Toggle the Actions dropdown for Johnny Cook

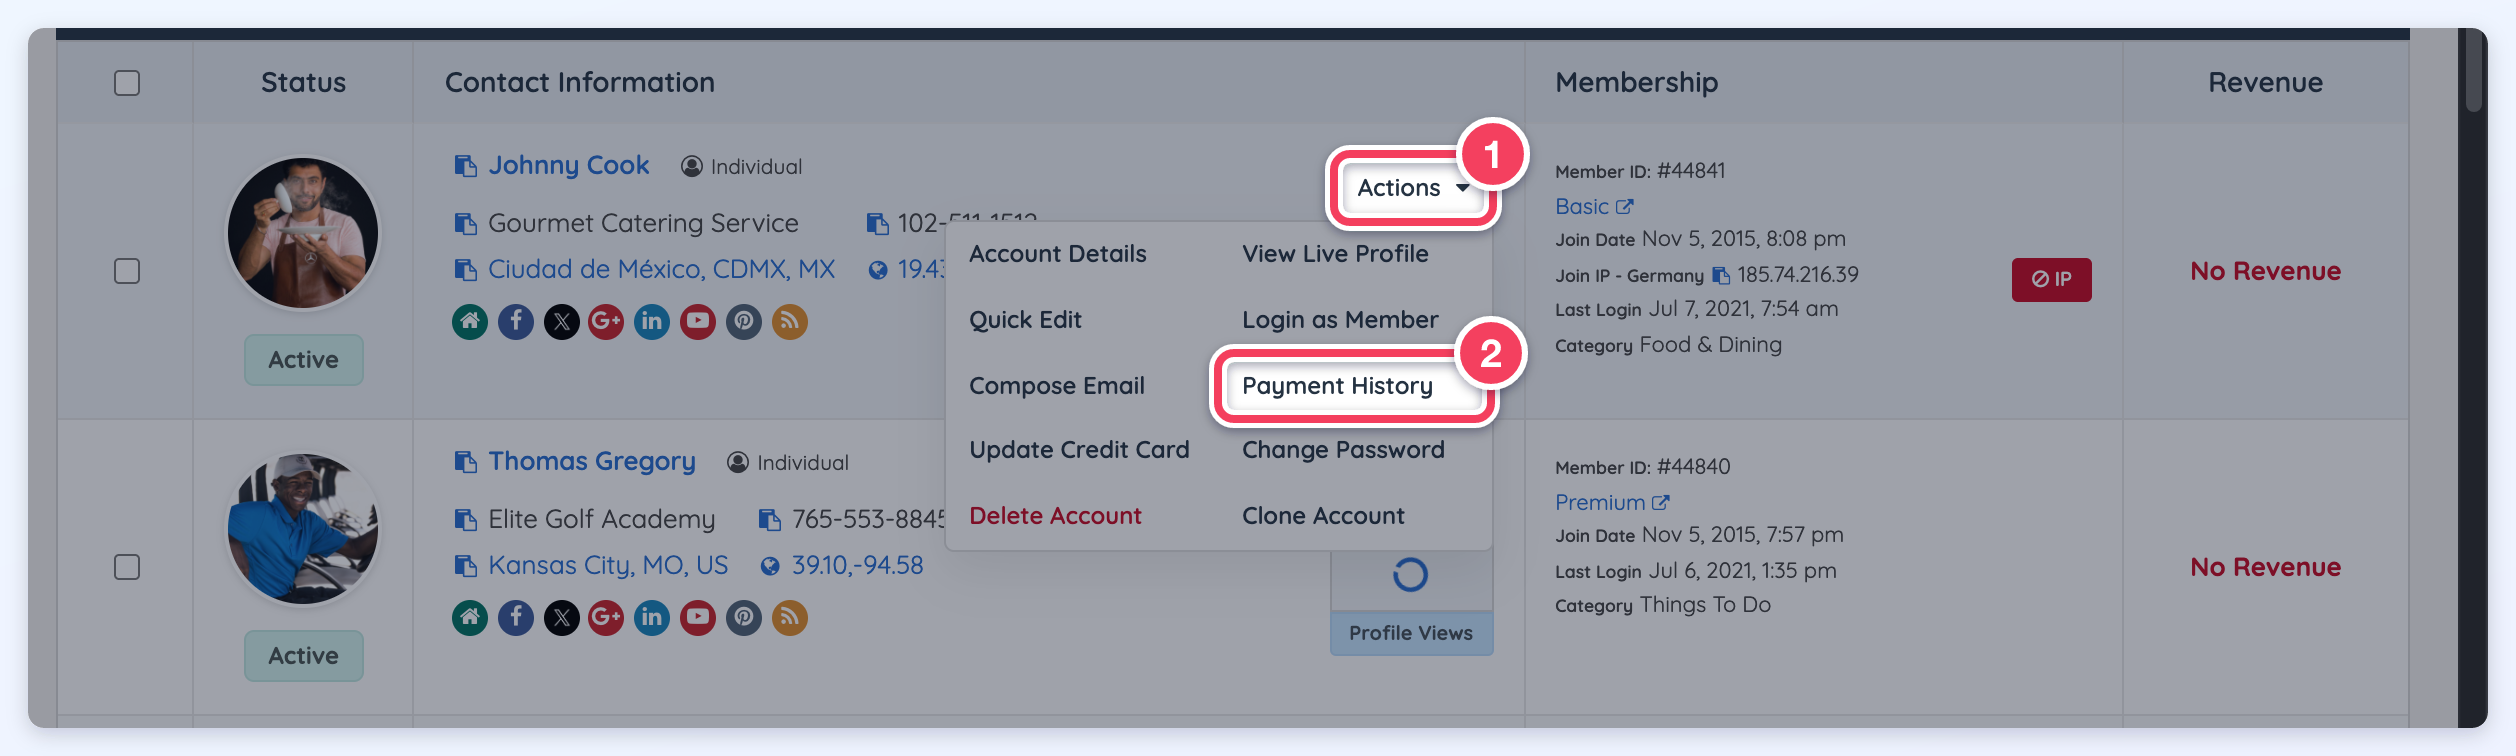click(x=1412, y=188)
